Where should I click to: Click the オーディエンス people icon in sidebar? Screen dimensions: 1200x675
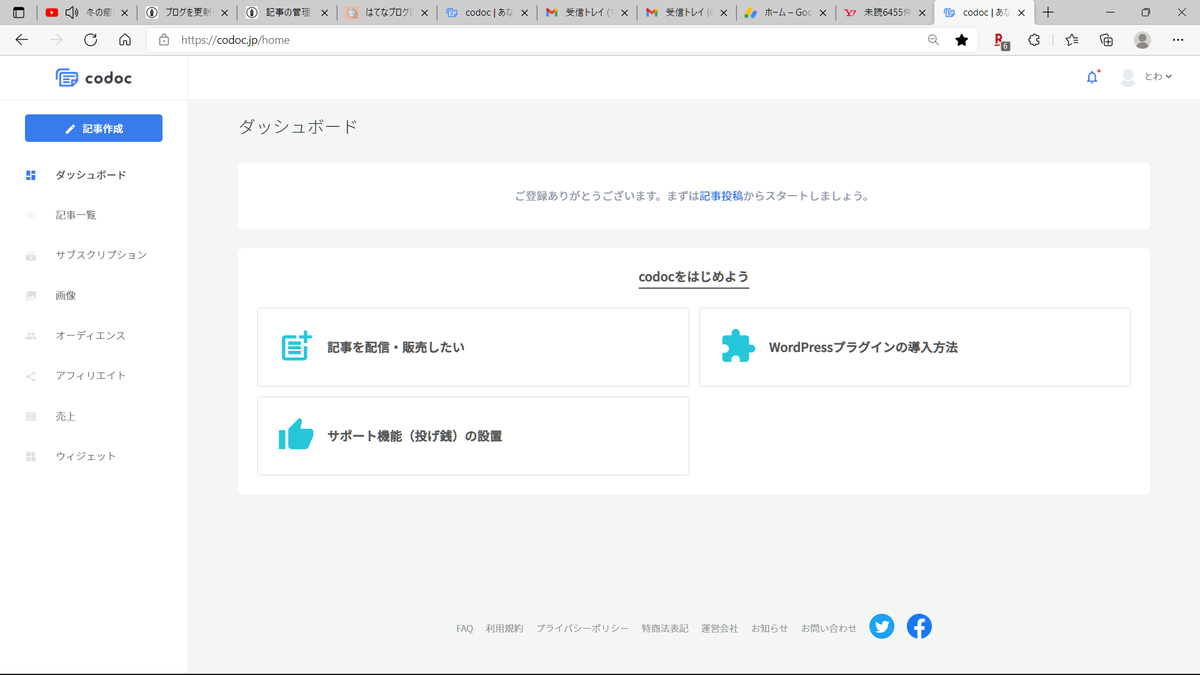click(x=31, y=336)
